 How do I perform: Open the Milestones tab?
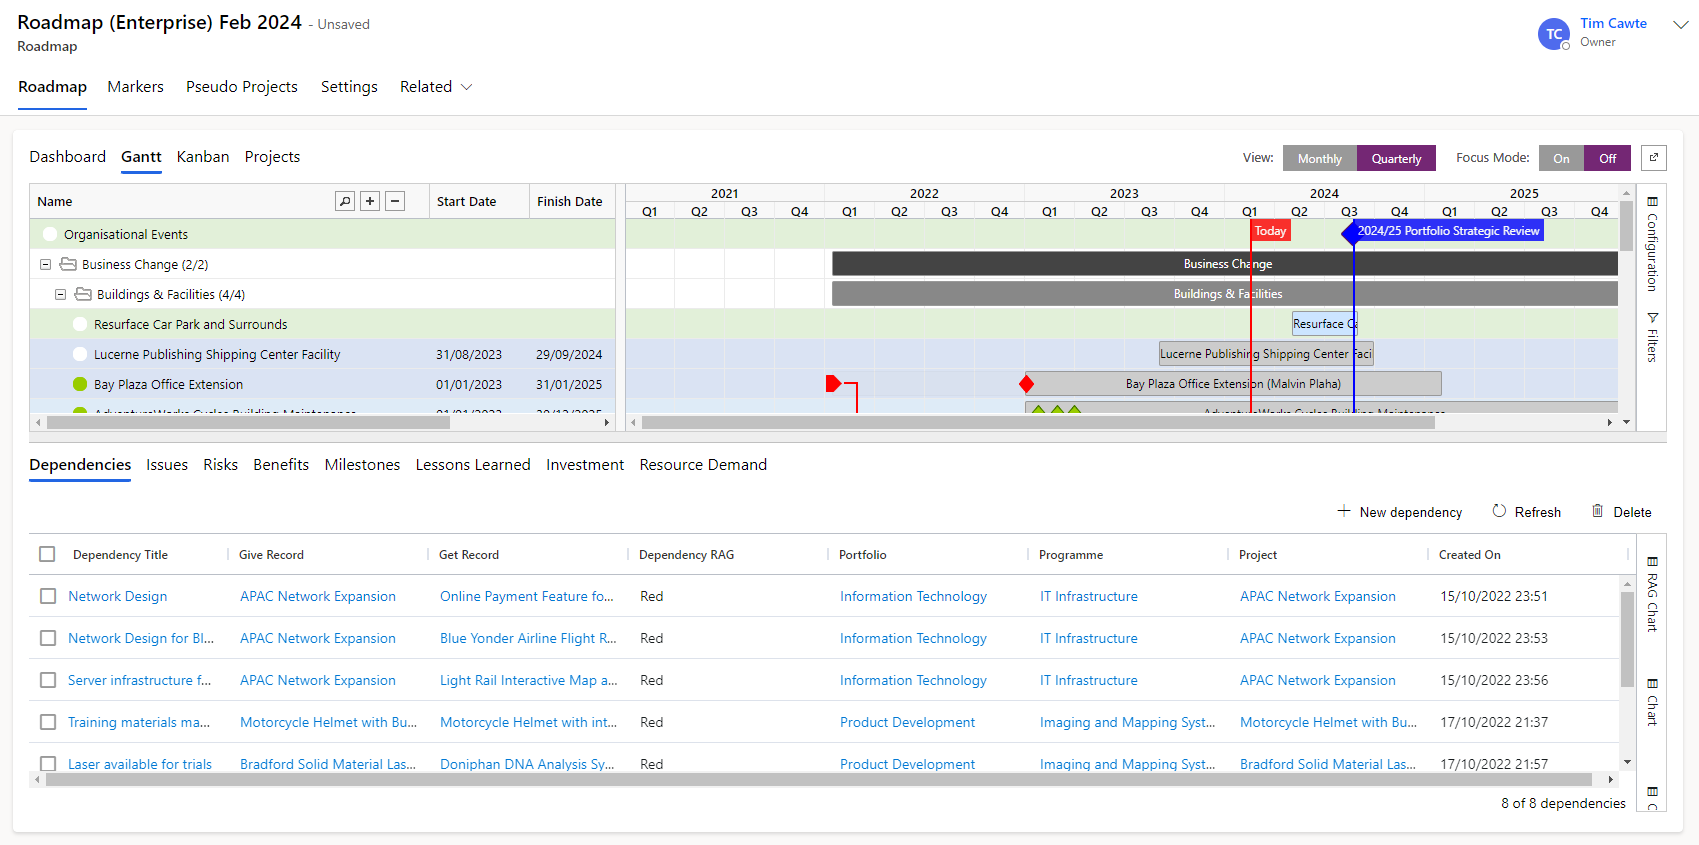pos(362,465)
